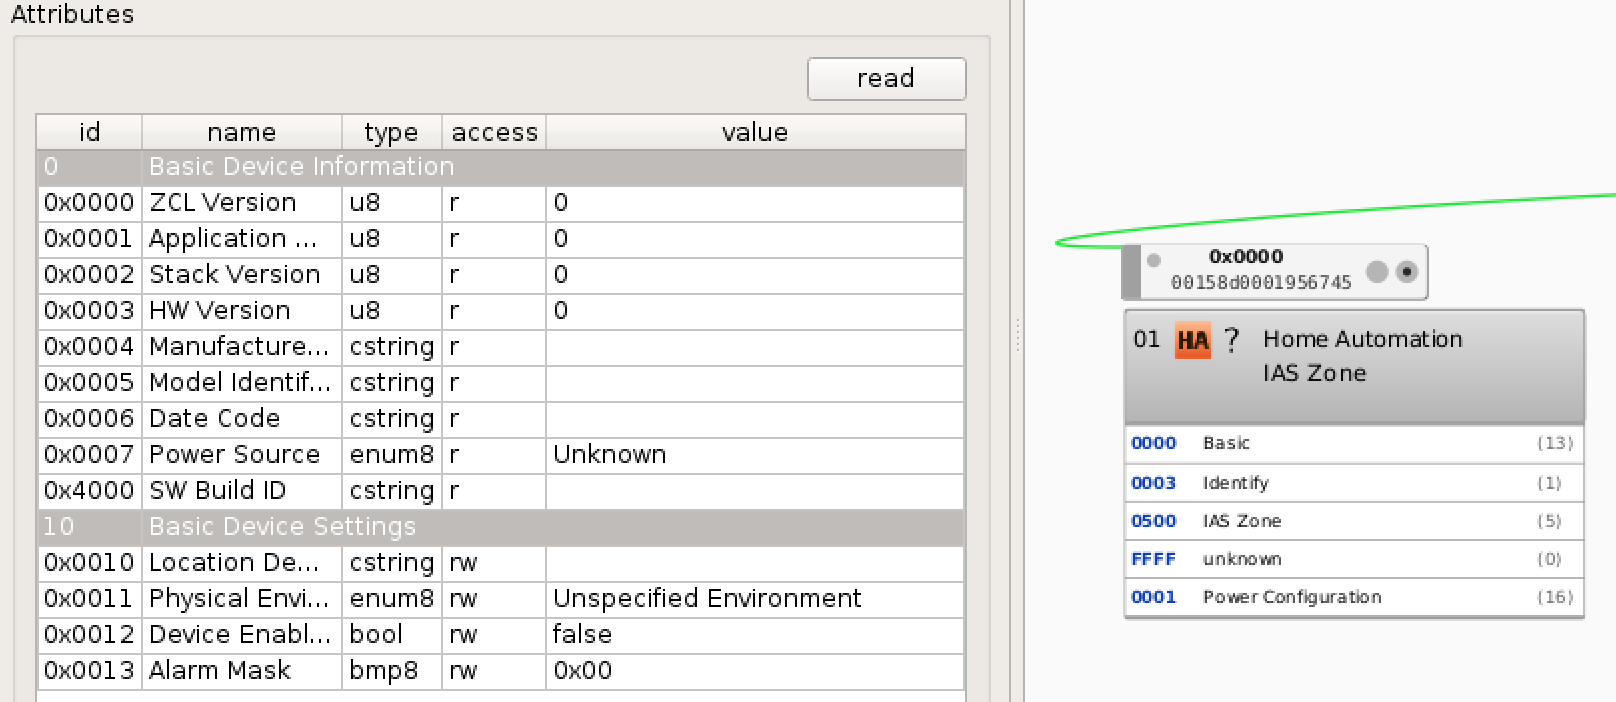
Task: Click the IAS Zone device type label
Action: 1314,374
